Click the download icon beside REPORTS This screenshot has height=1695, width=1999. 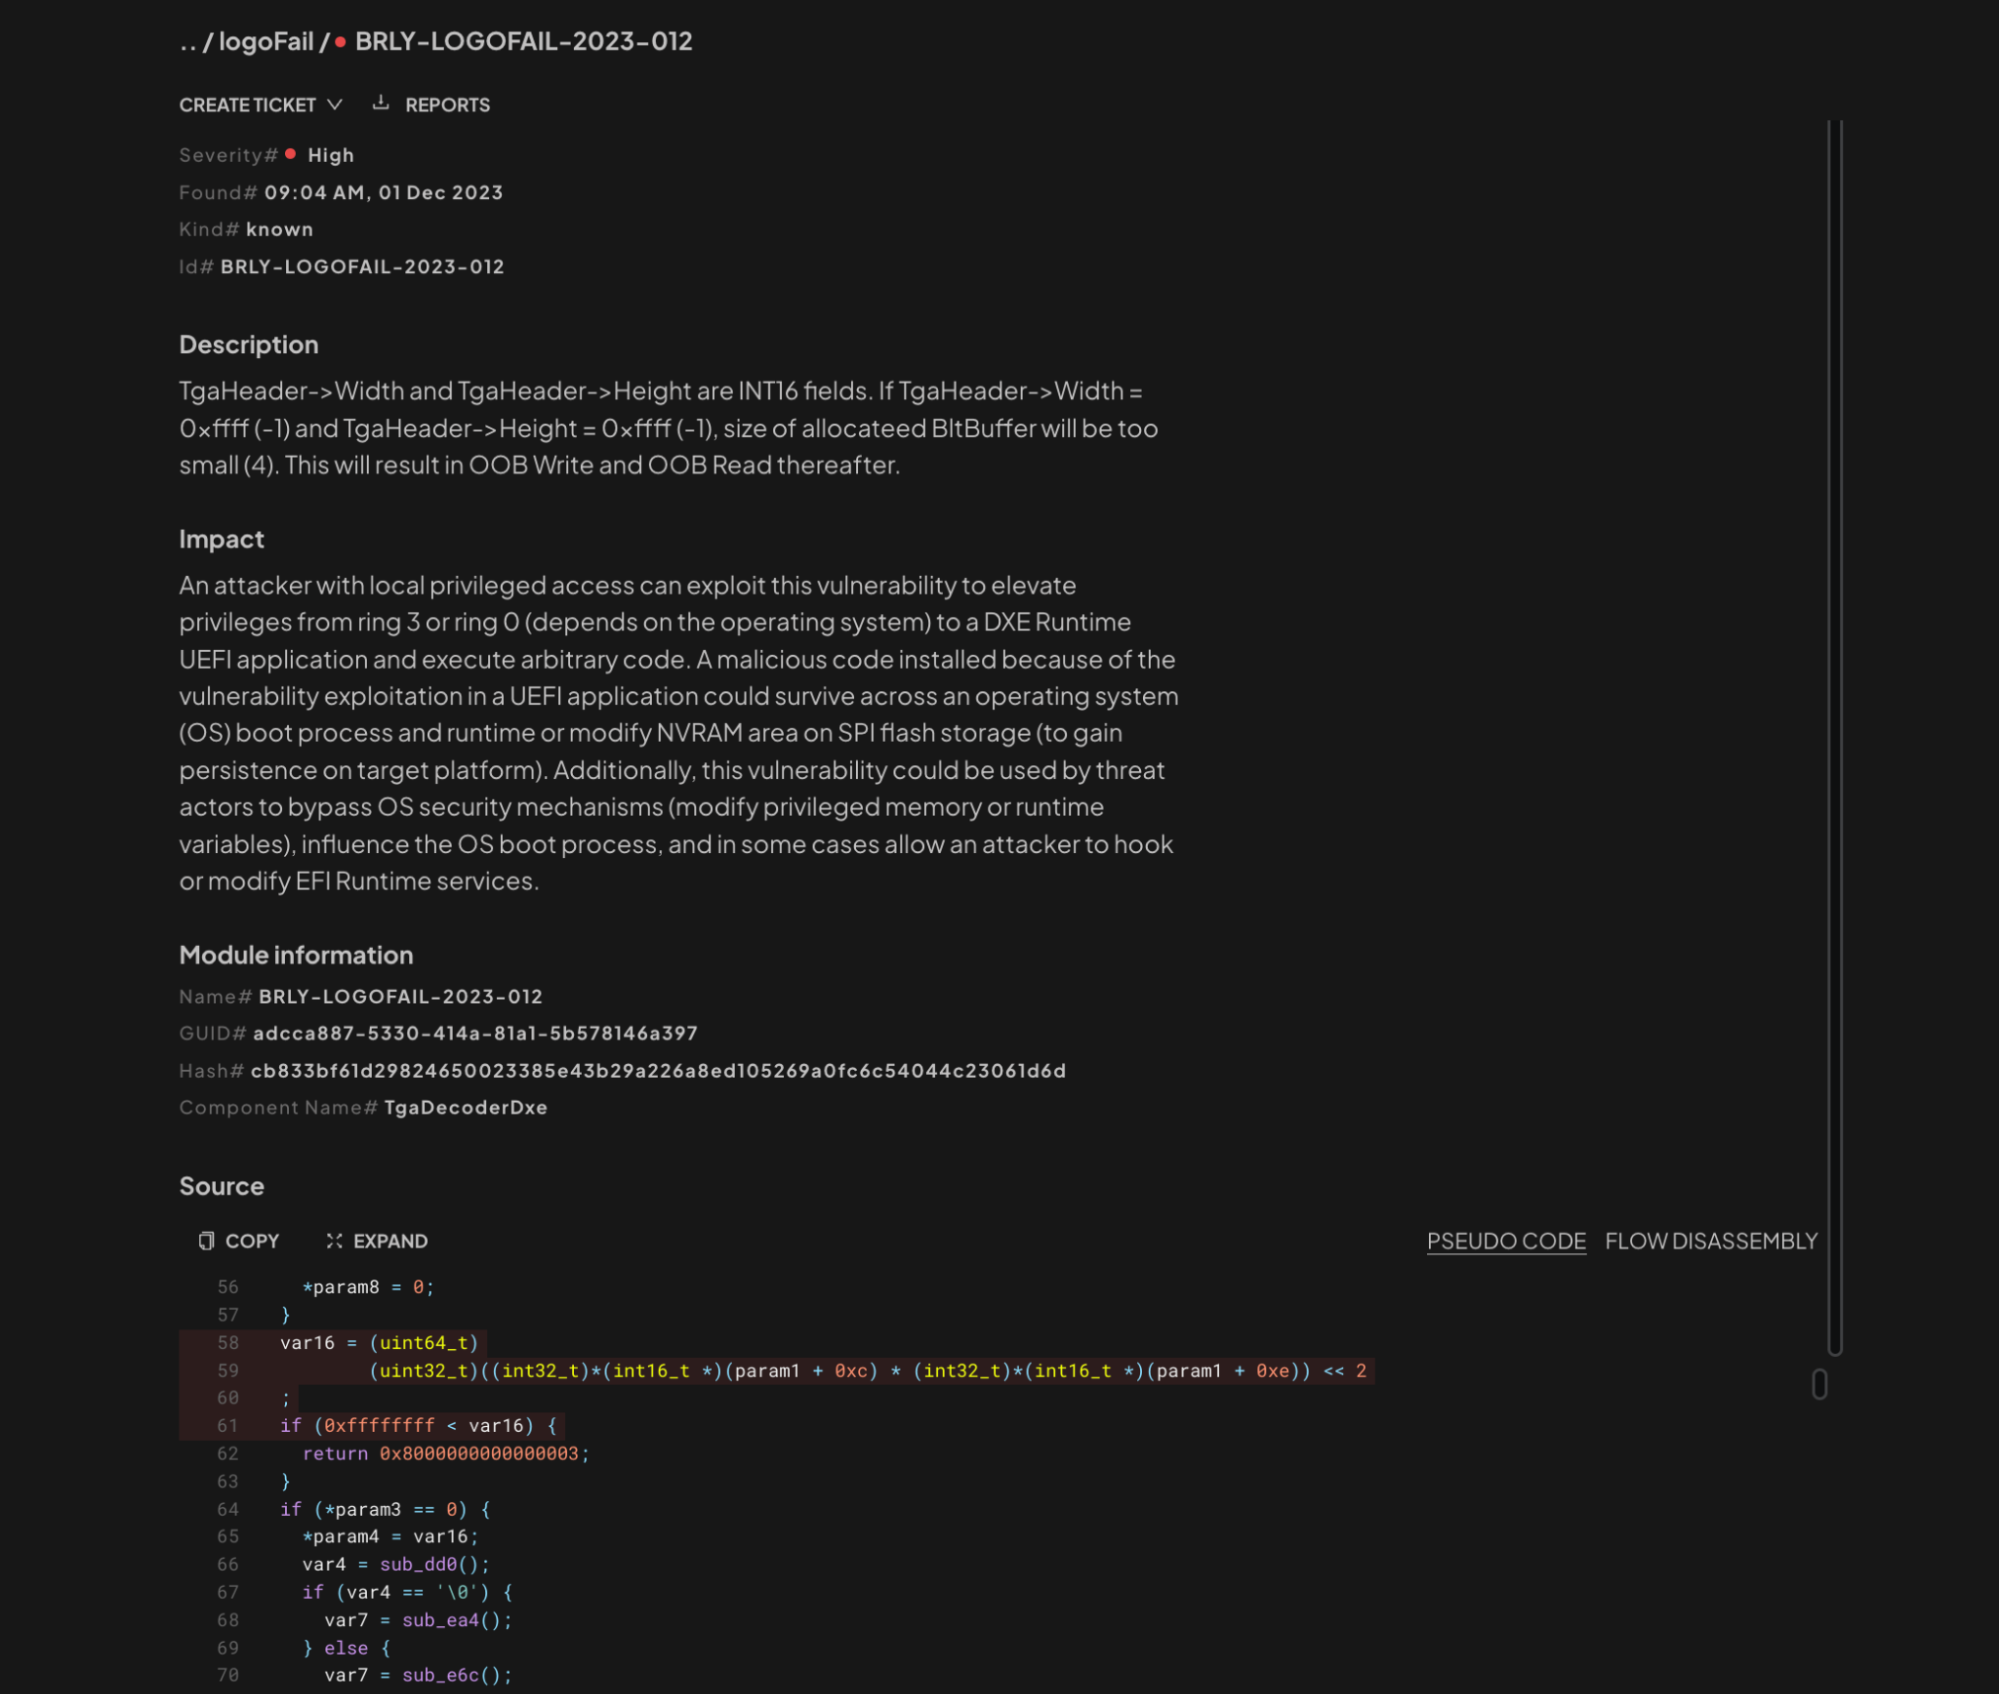click(x=380, y=103)
